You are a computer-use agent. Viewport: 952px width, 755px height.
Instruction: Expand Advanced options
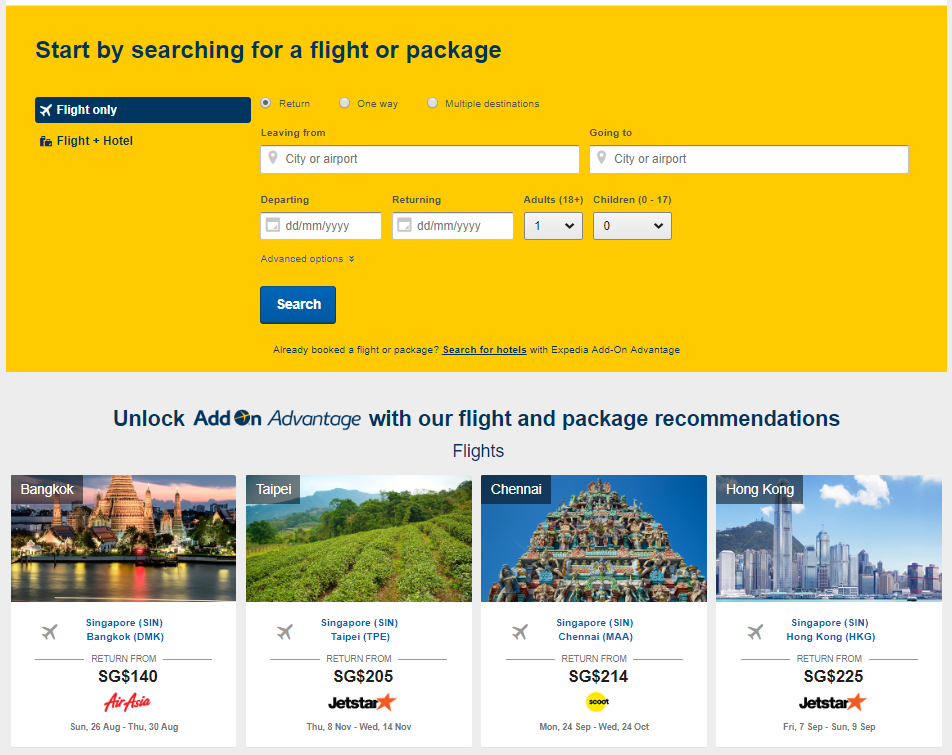[307, 259]
